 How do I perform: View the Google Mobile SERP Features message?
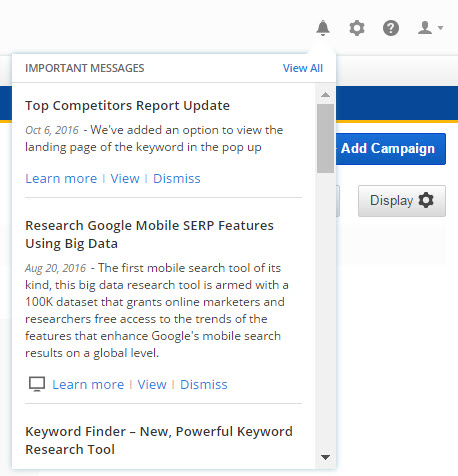click(x=152, y=385)
